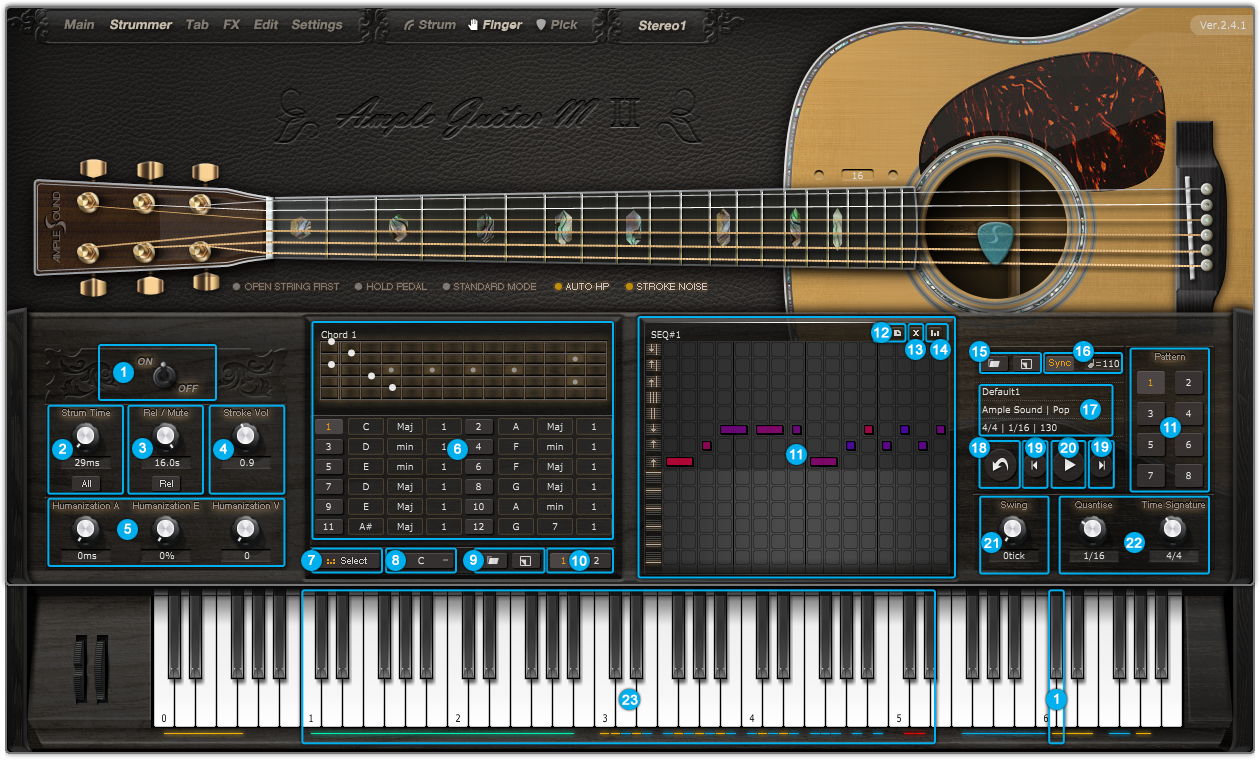Click the two-bar stroke row icon in sequencer
The height and width of the screenshot is (760, 1260).
point(653,412)
